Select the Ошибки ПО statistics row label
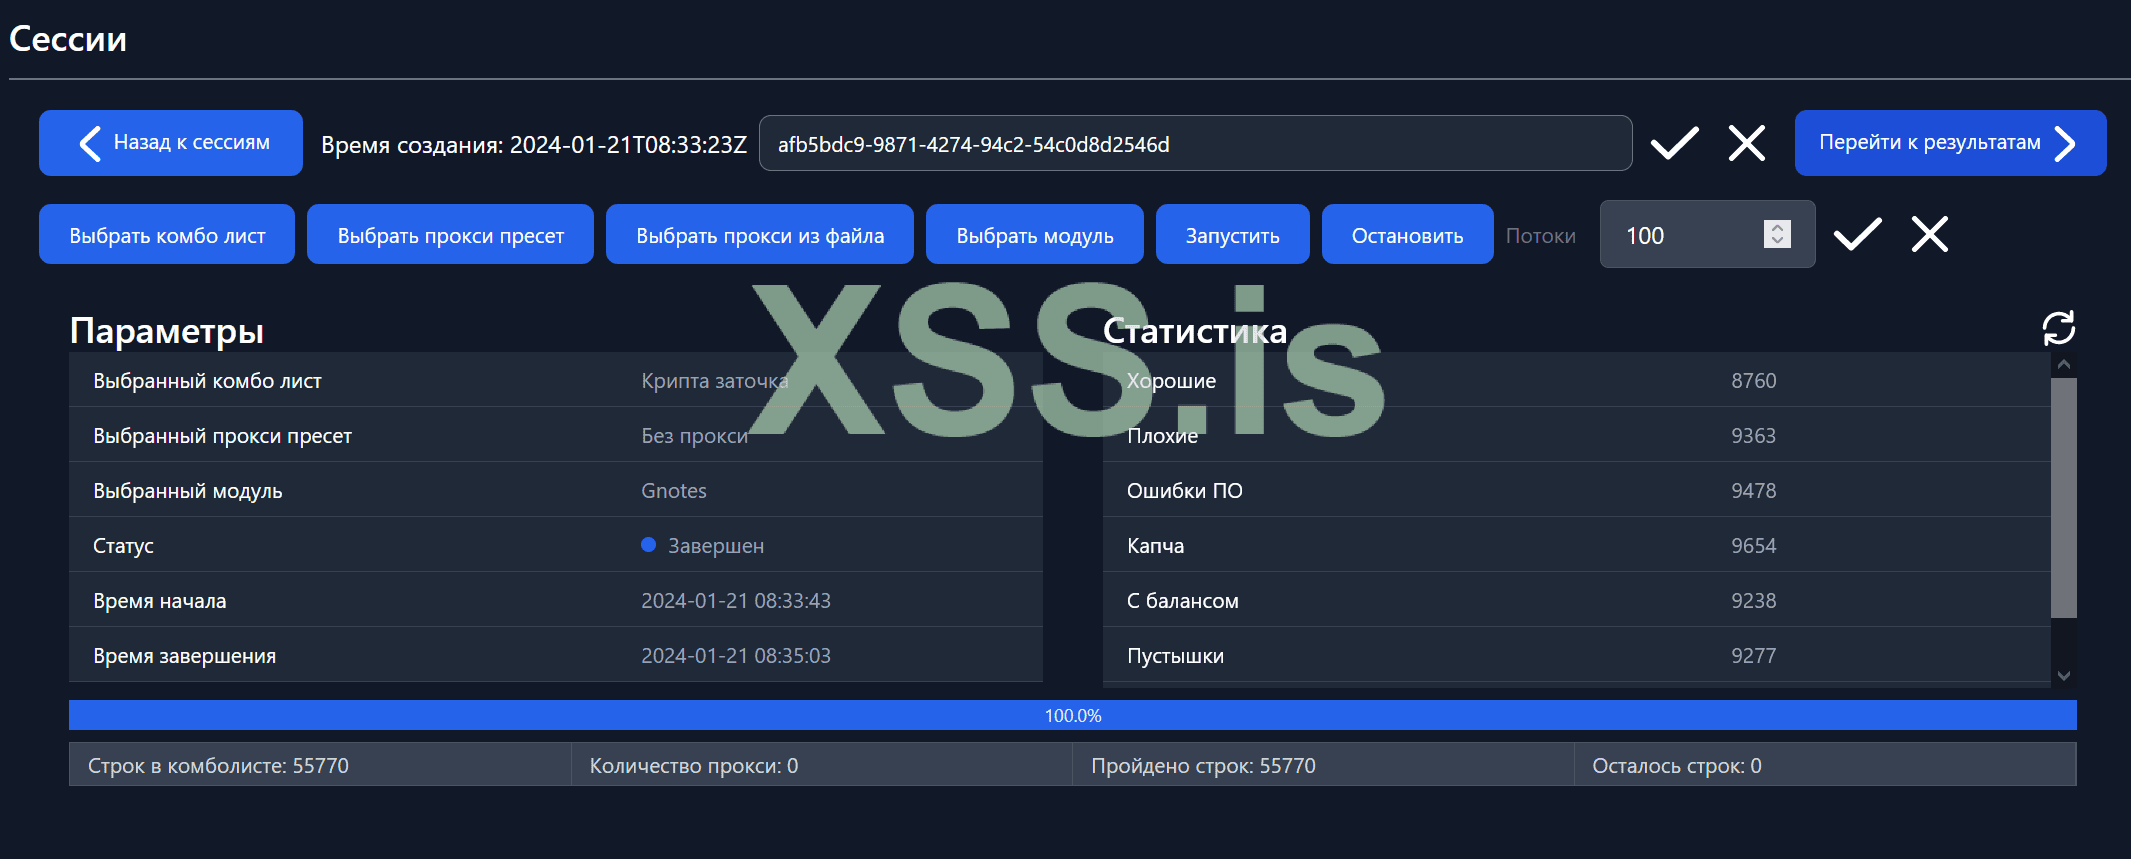The image size is (2131, 859). click(x=1185, y=491)
